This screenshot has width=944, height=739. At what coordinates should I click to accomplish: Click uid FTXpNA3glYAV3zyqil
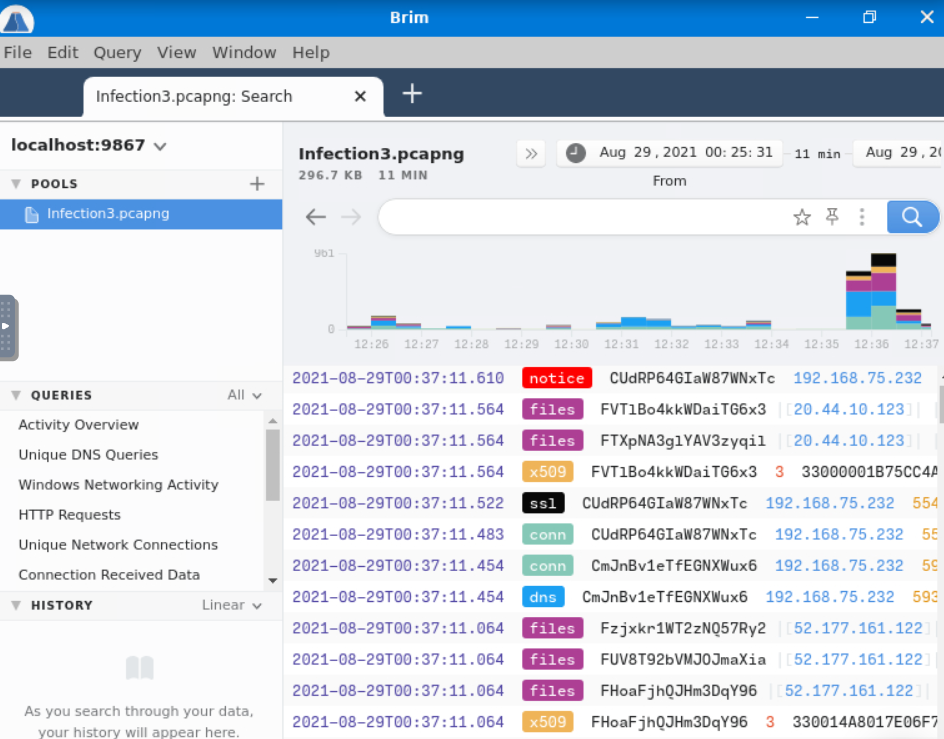coord(683,441)
